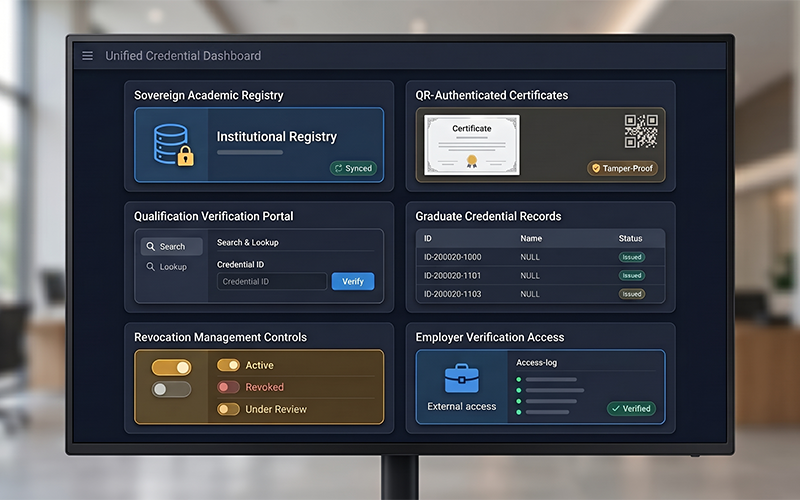This screenshot has height=500, width=800.
Task: Select the Lookup tab in portal sidebar
Action: (x=171, y=267)
